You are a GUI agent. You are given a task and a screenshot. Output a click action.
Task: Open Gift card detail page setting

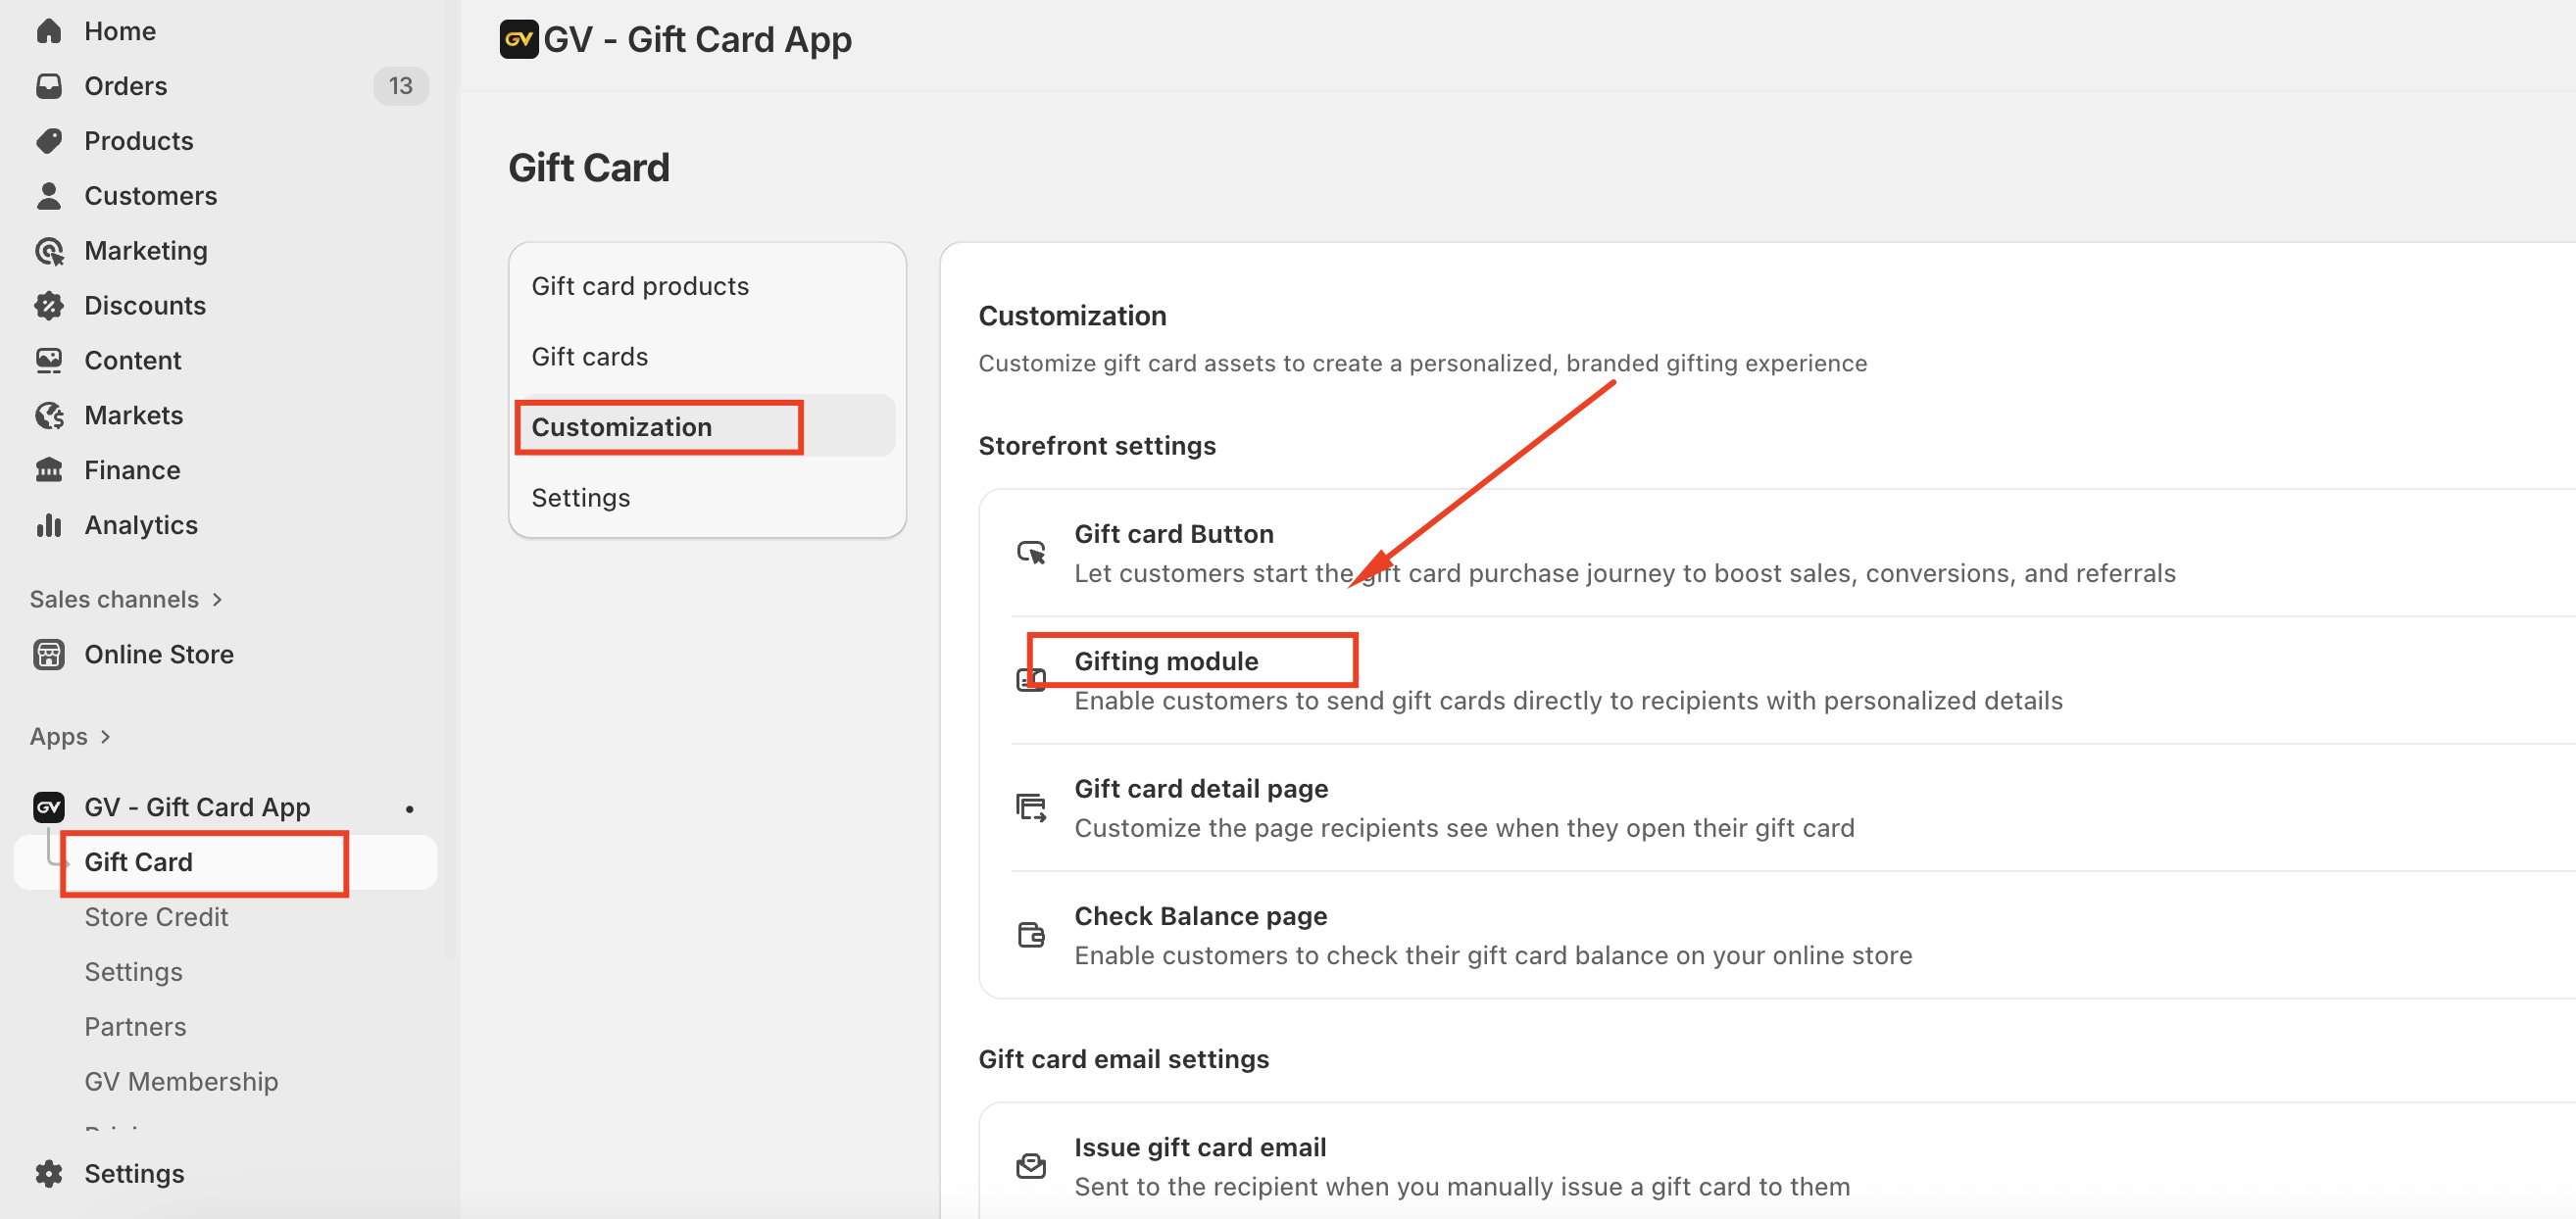point(1200,788)
